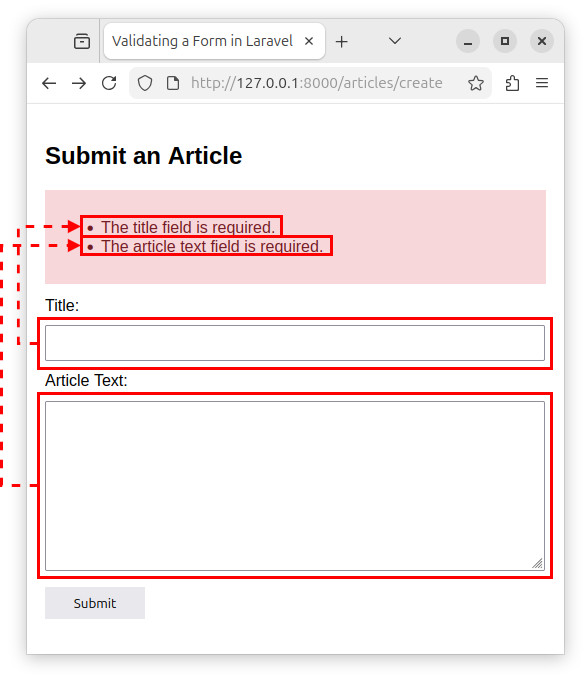
Task: Close the browser window
Action: pos(541,41)
